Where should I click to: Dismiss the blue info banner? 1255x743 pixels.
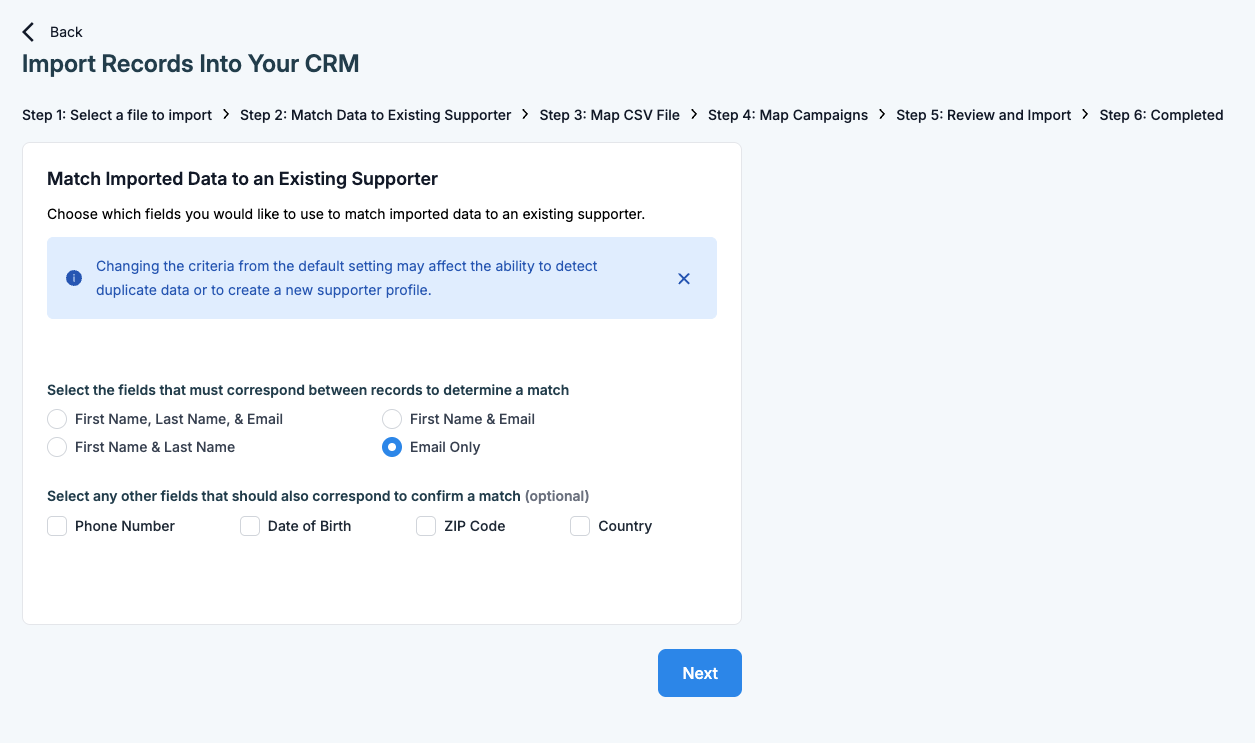(684, 279)
